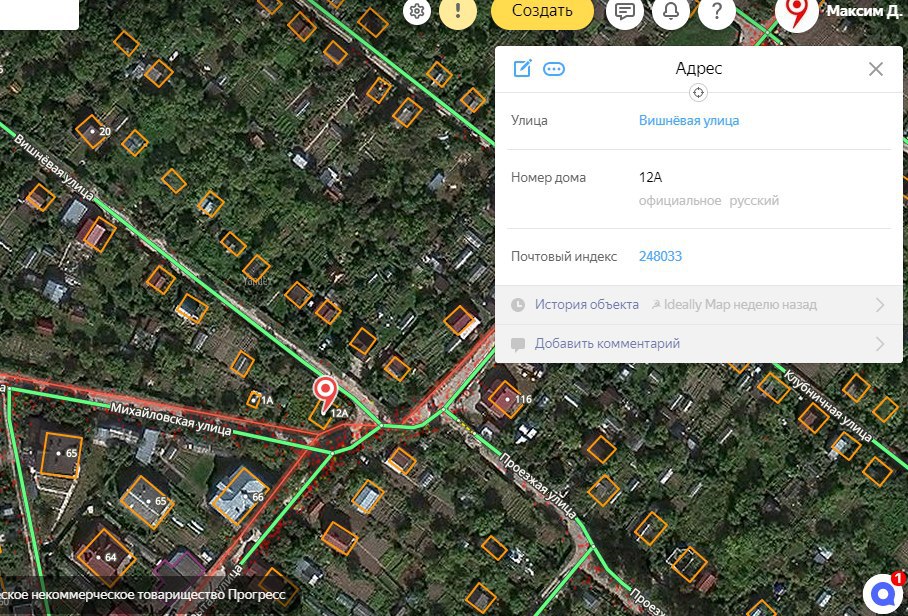Viewport: 908px width, 616px height.
Task: Click the center-on-object crosshair icon
Action: click(698, 93)
